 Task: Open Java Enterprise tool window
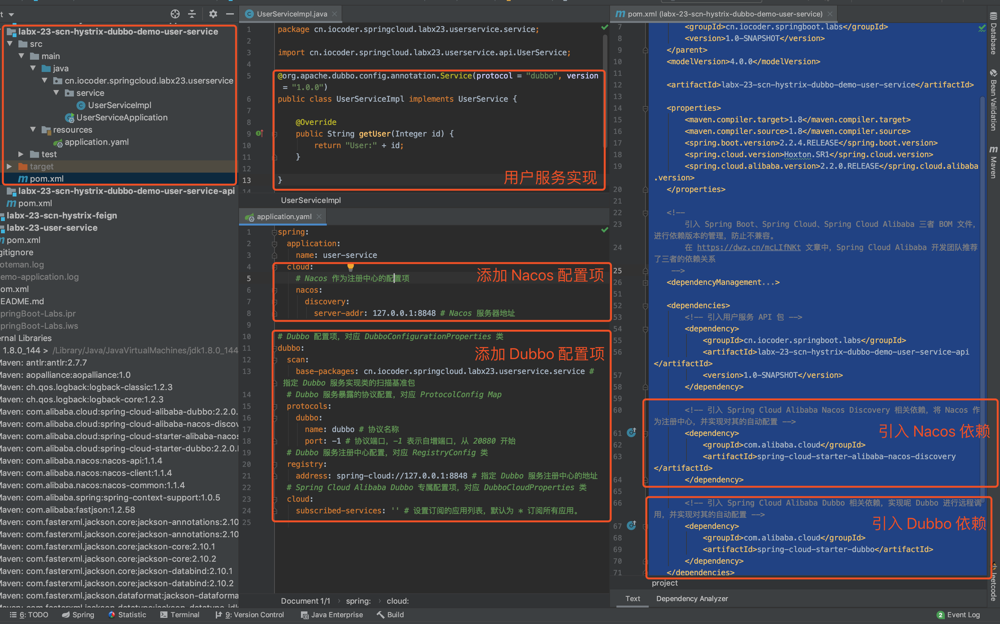coord(332,615)
